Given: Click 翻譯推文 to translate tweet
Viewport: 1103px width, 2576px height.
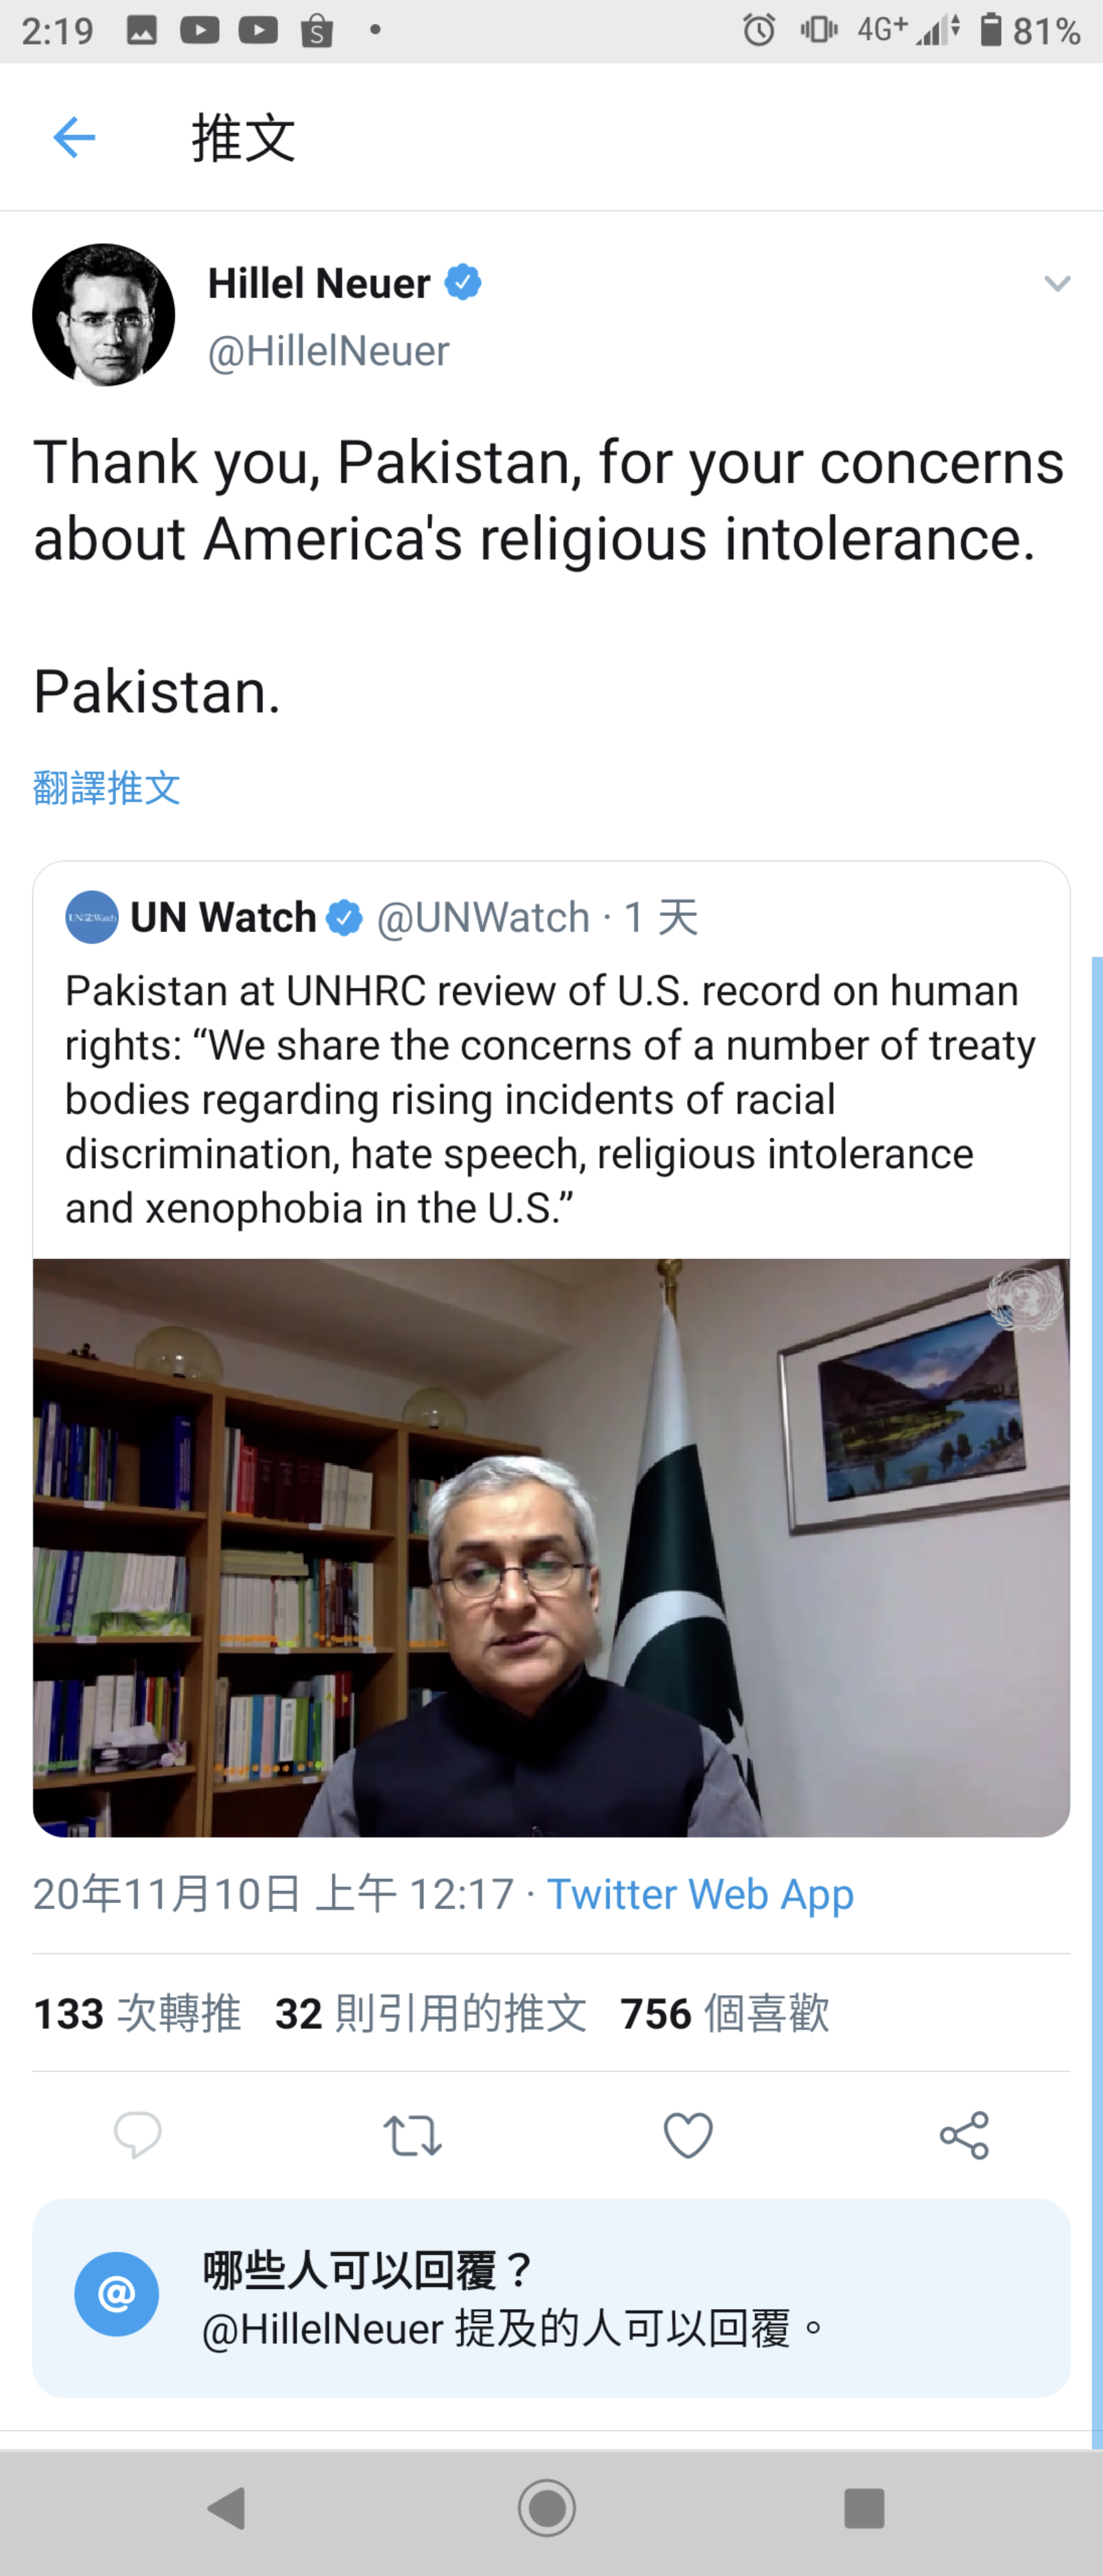Looking at the screenshot, I should pos(107,788).
